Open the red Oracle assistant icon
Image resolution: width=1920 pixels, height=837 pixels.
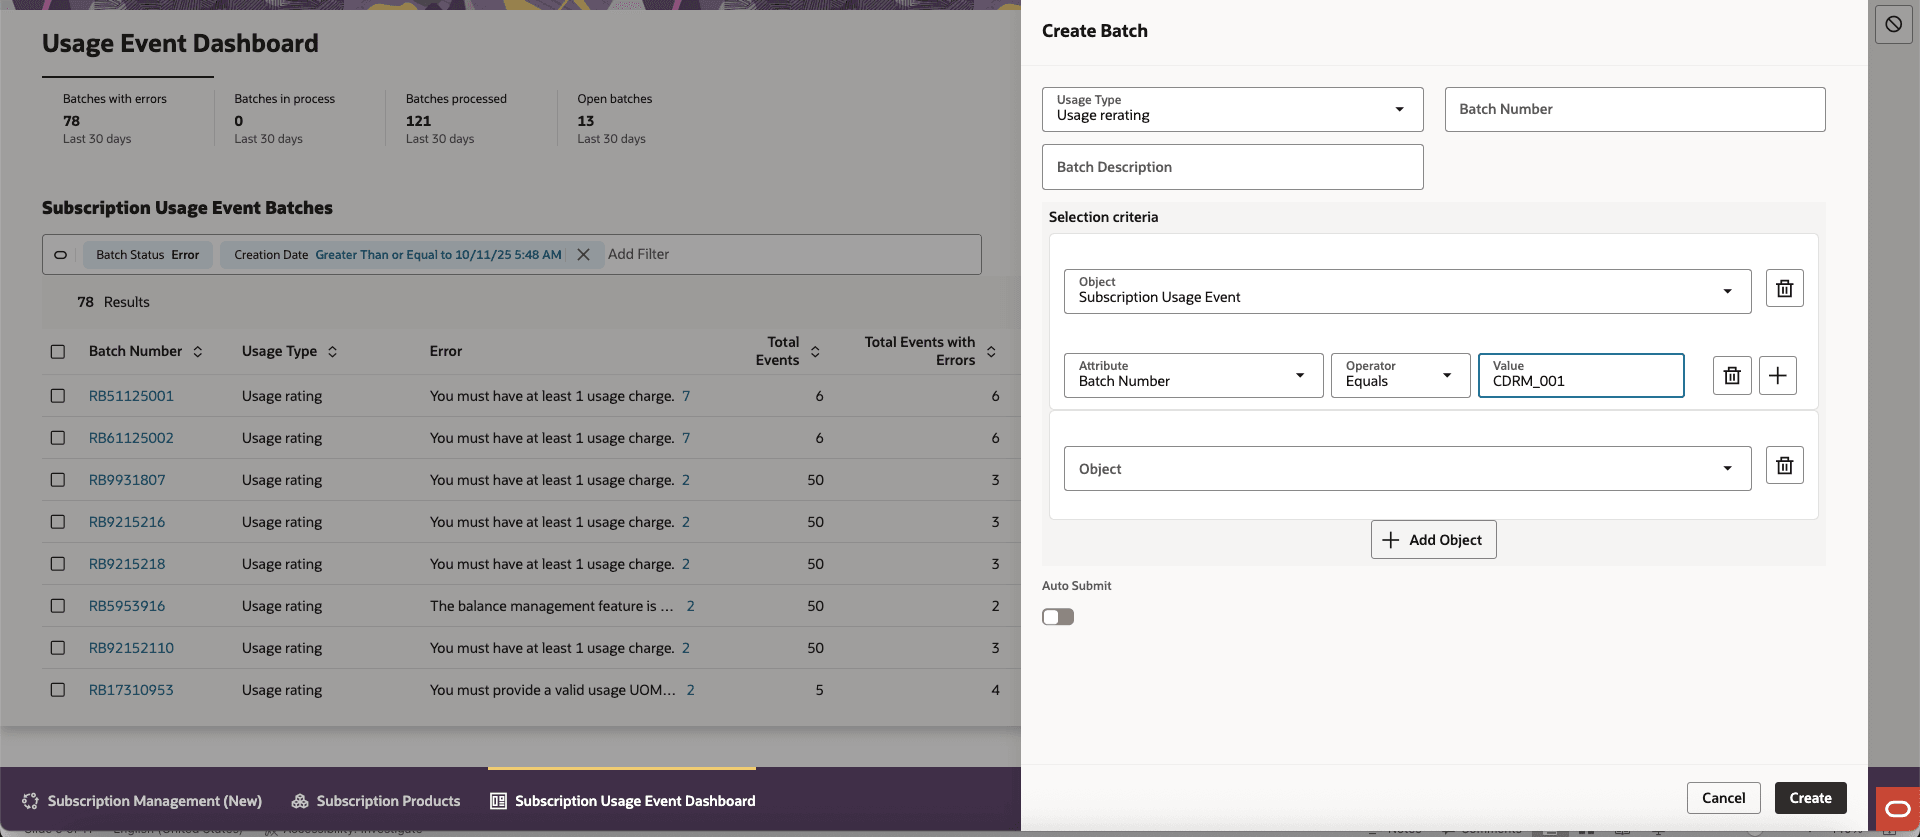pyautogui.click(x=1897, y=808)
